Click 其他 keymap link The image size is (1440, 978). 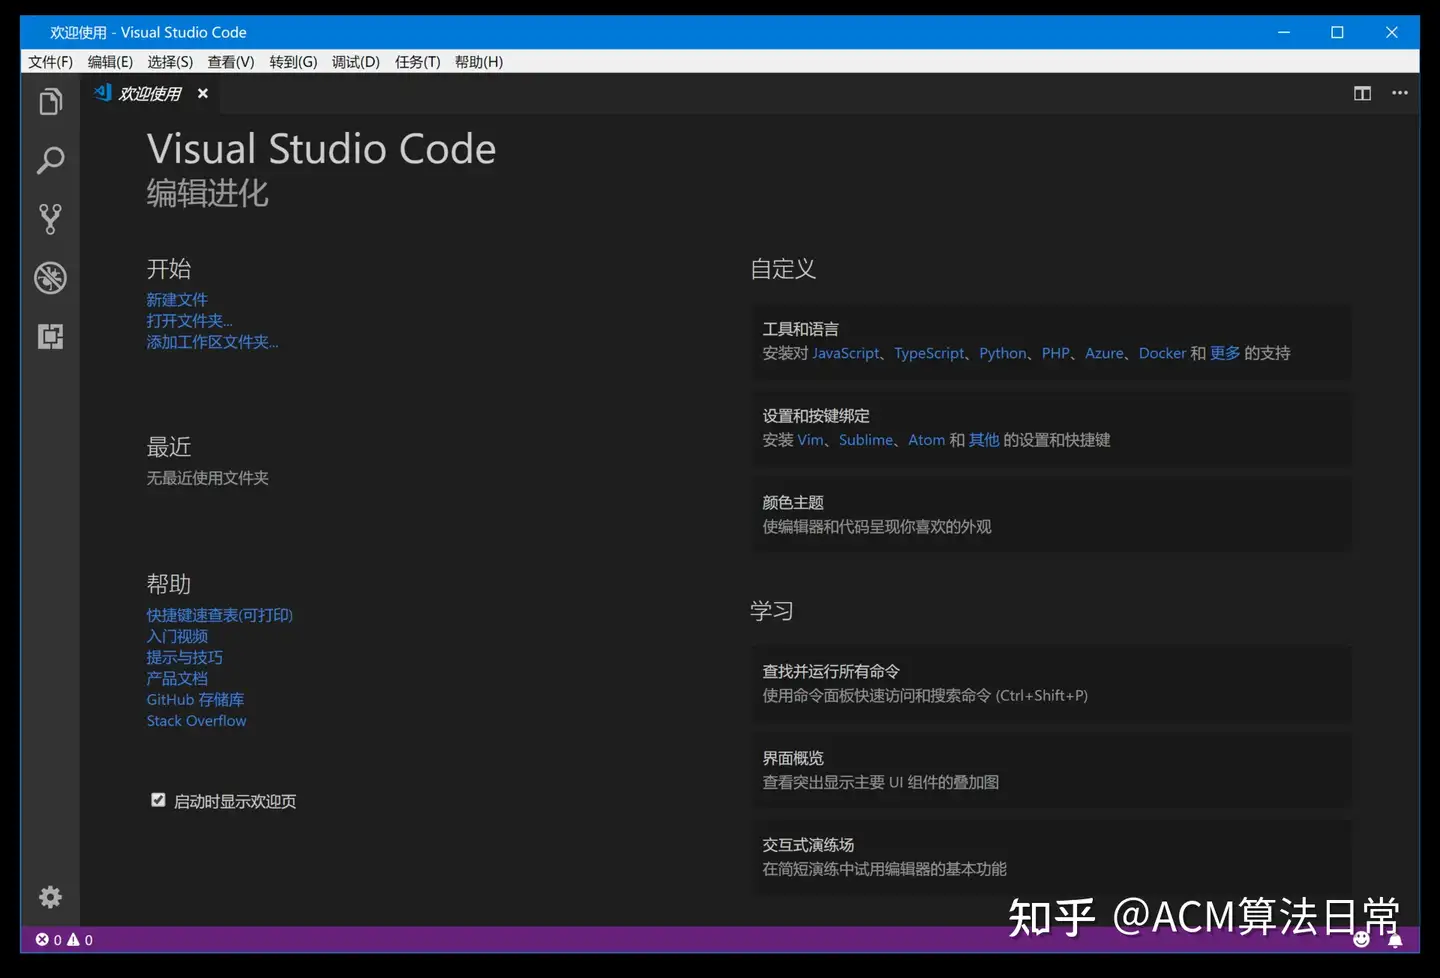click(x=984, y=440)
